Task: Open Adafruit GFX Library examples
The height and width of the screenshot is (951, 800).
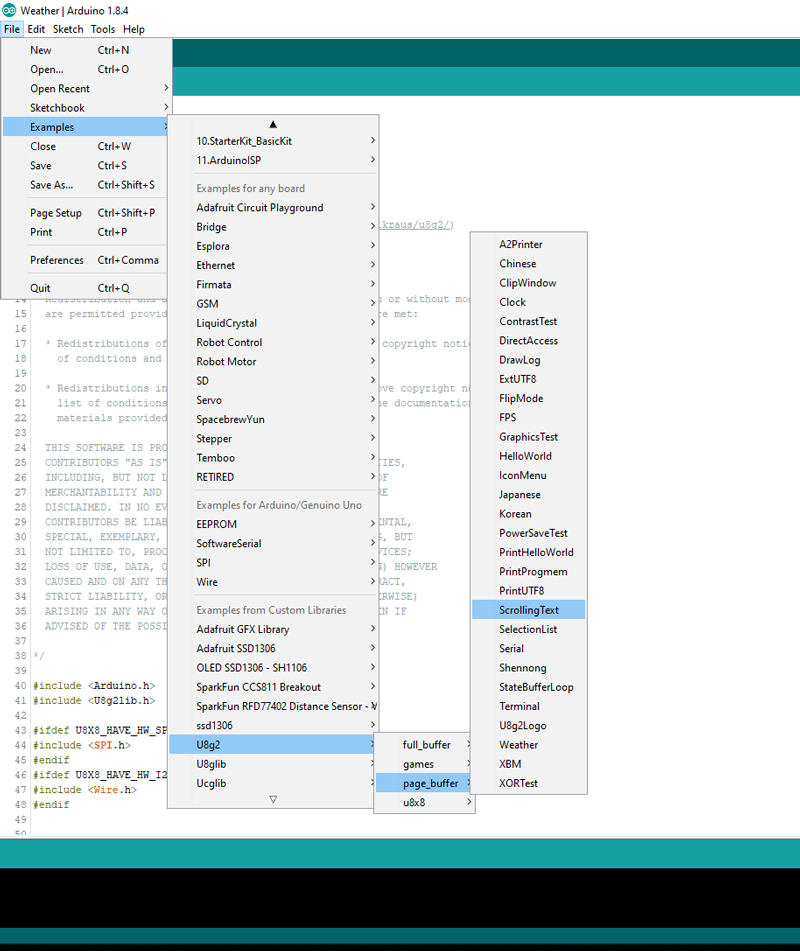Action: pos(273,630)
